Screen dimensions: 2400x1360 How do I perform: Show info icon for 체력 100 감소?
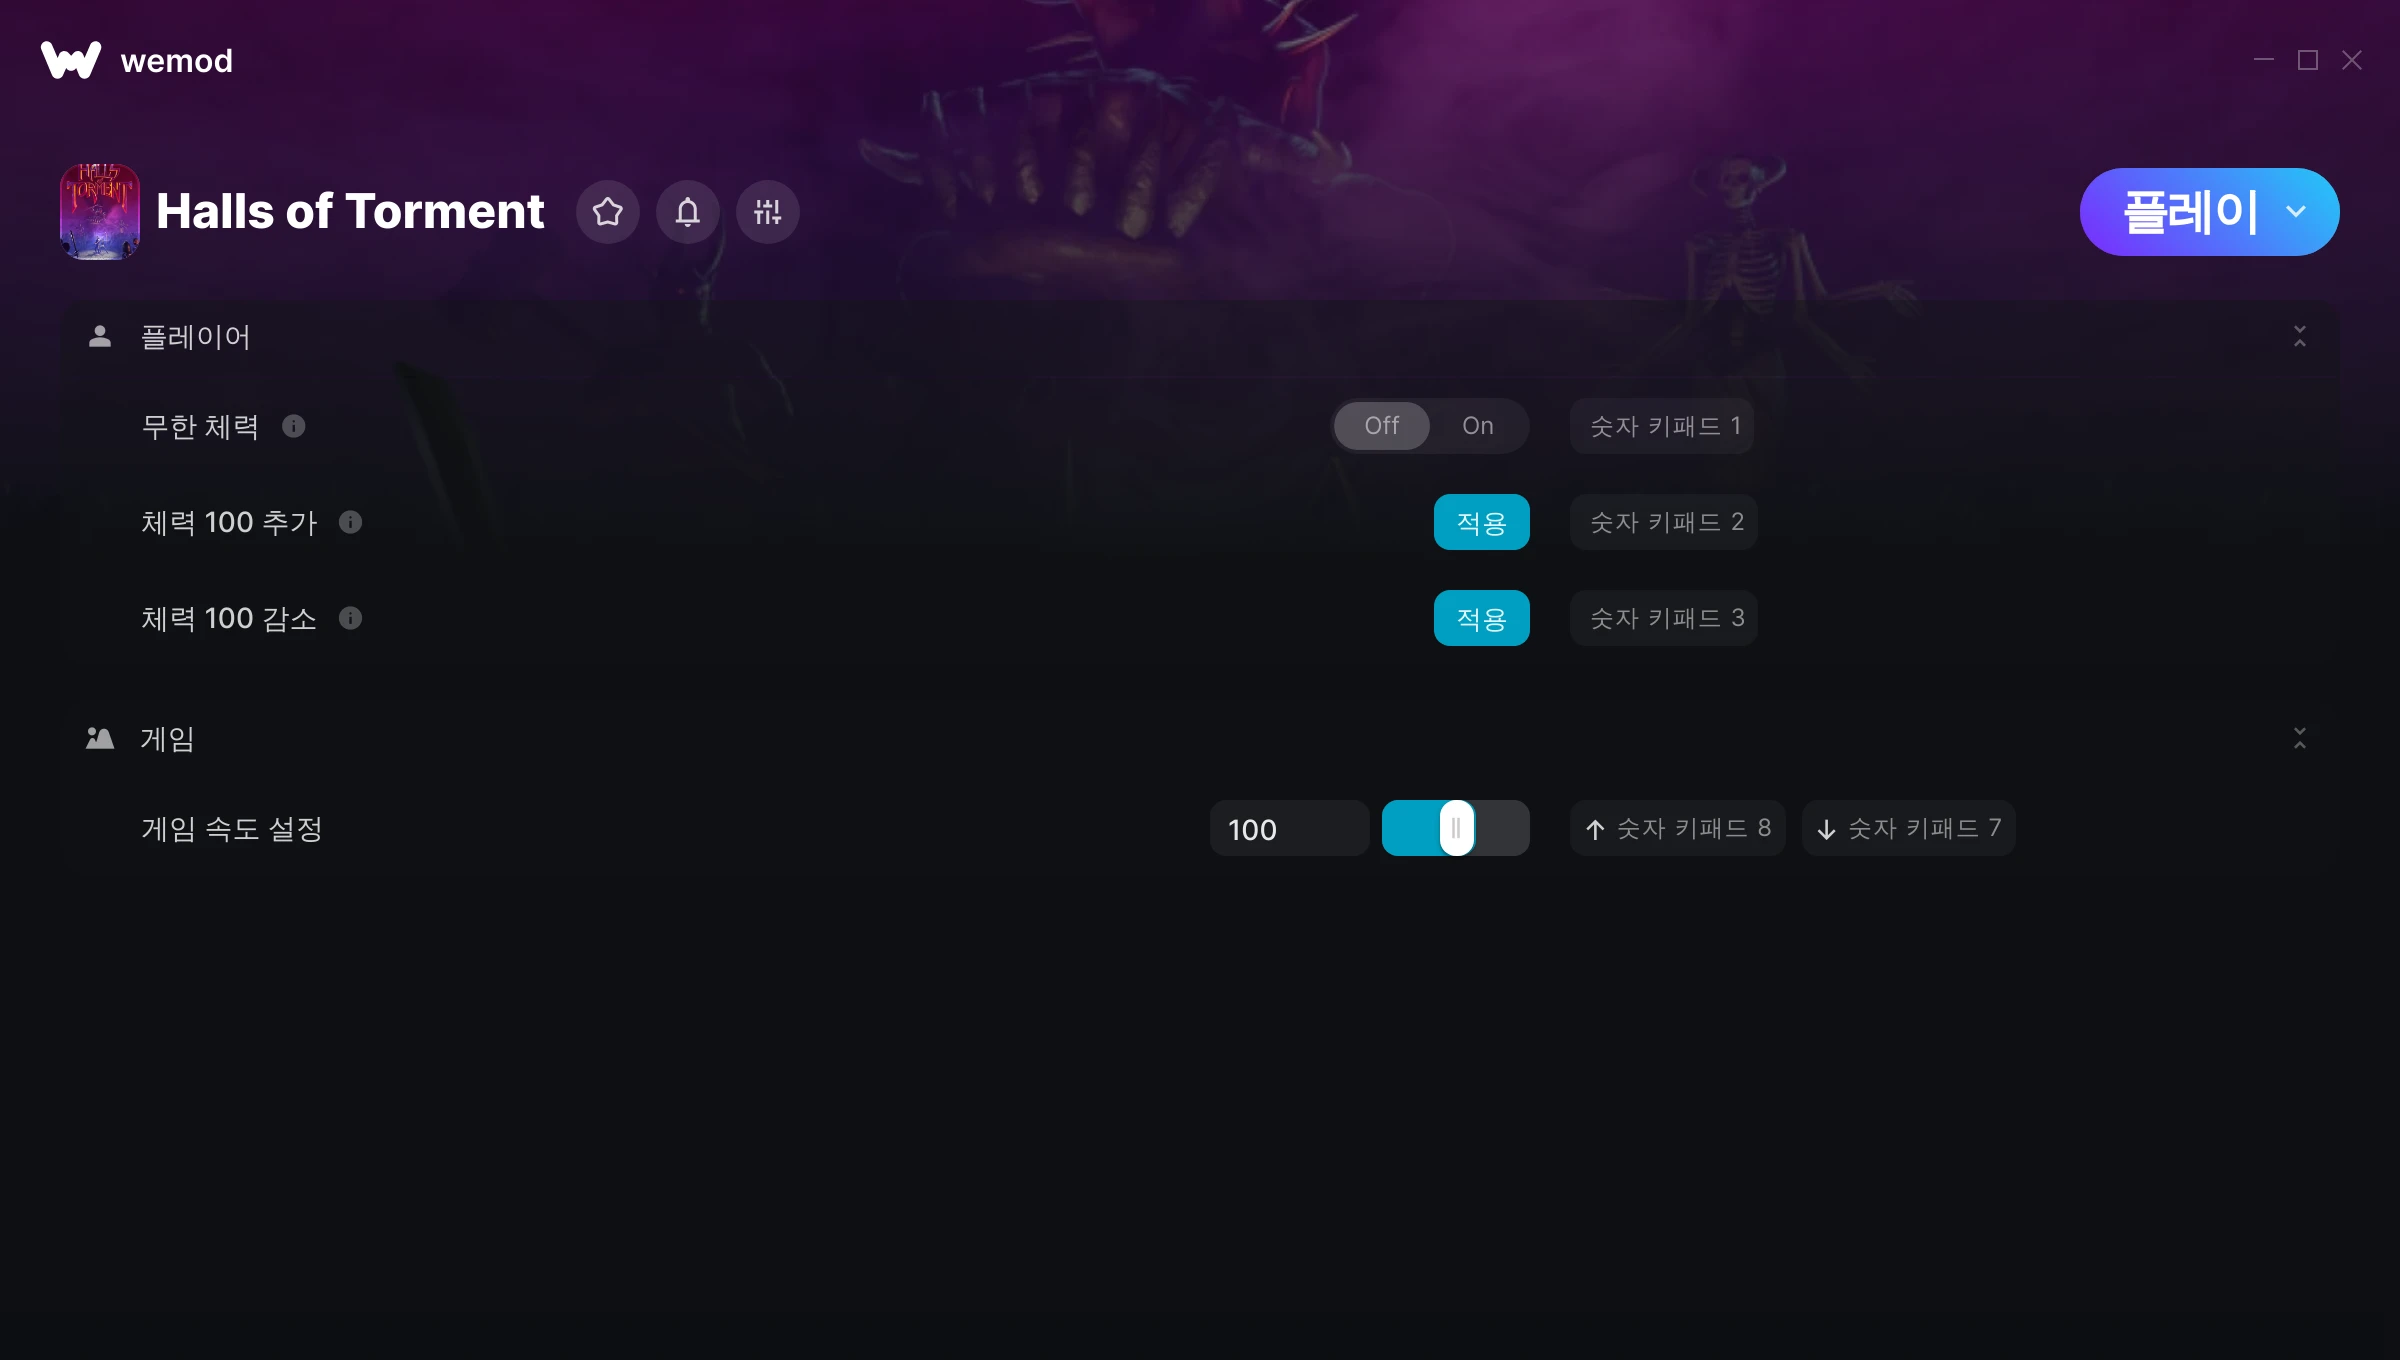[350, 618]
